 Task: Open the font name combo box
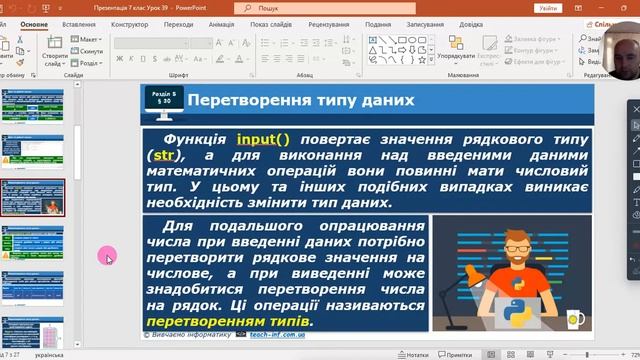[x=151, y=43]
